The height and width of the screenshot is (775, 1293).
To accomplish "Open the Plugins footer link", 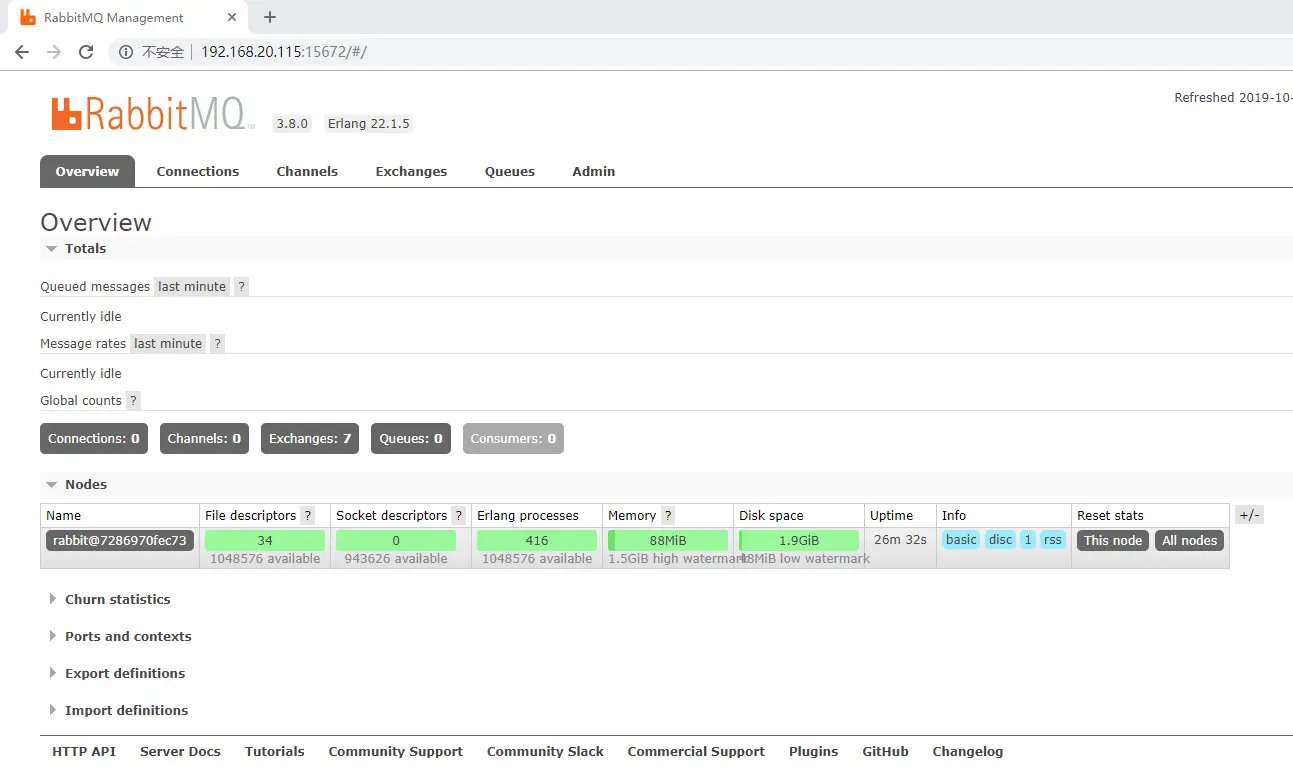I will click(814, 752).
